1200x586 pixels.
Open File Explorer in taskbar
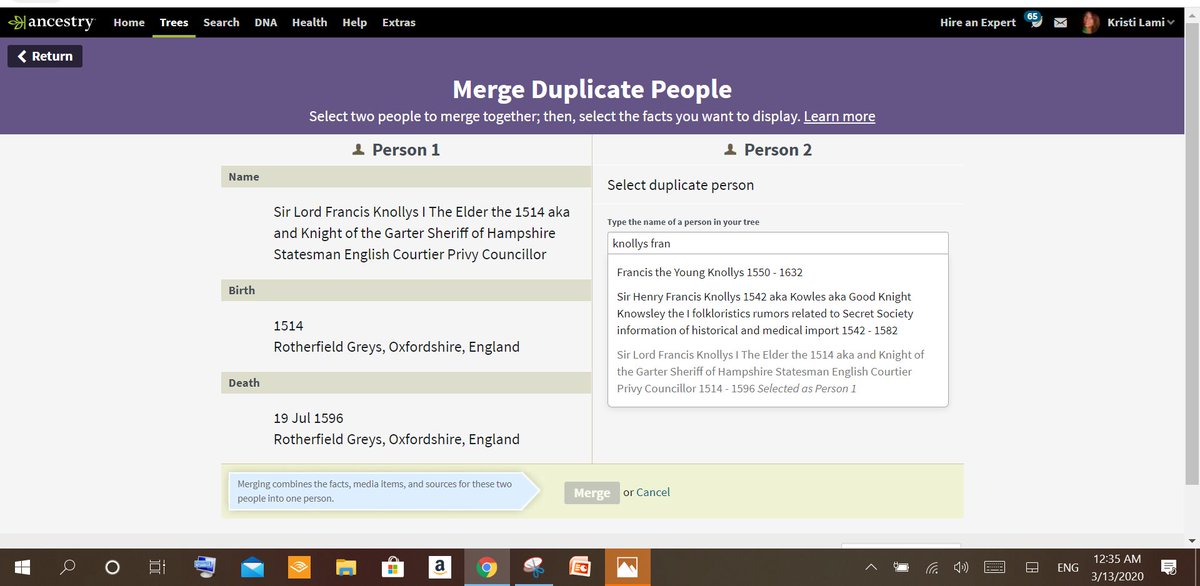[x=346, y=567]
